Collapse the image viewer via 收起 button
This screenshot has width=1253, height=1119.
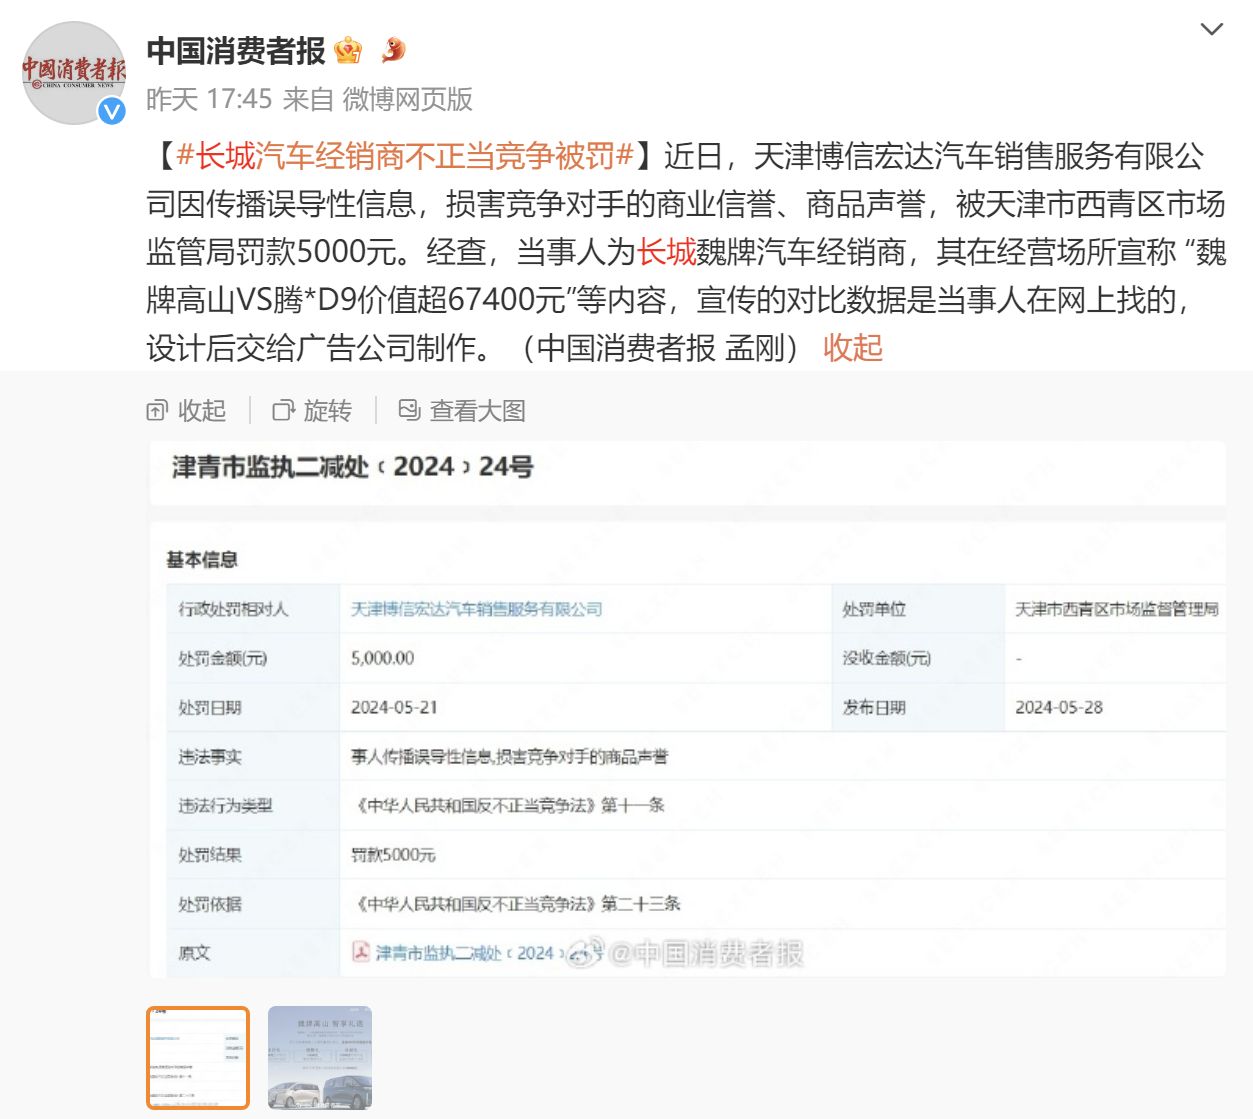click(x=186, y=410)
